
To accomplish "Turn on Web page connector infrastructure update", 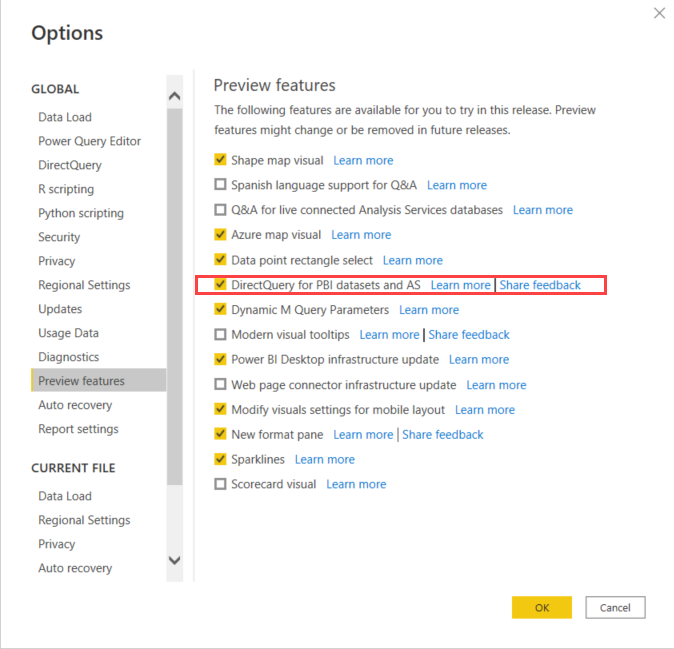I will coord(220,384).
